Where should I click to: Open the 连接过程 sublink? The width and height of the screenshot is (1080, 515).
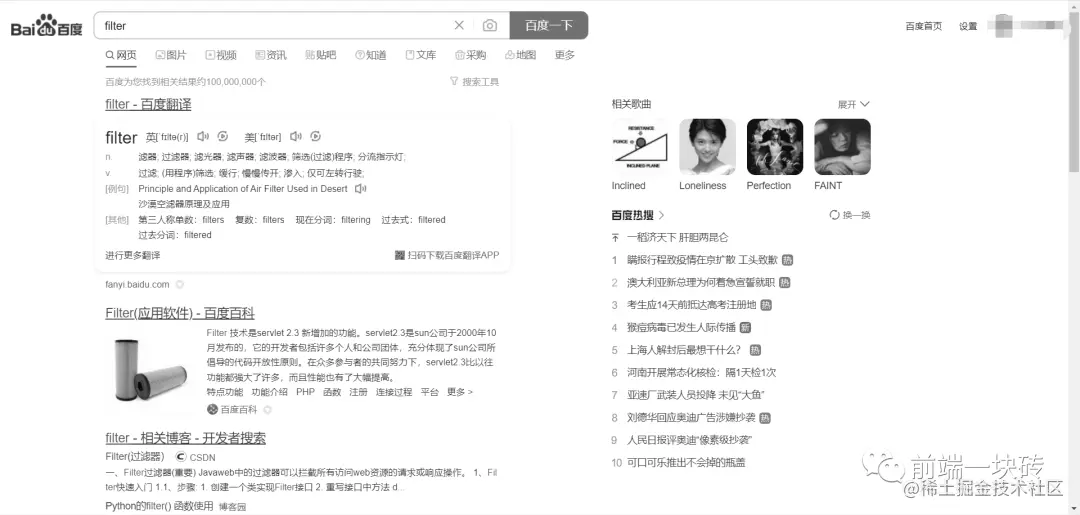pyautogui.click(x=394, y=392)
